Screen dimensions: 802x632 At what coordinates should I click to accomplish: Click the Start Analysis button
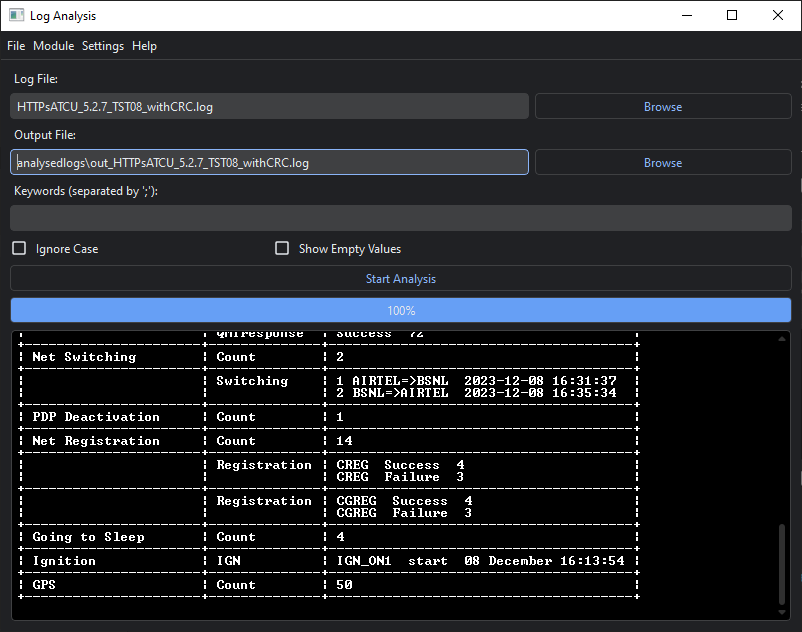coord(401,279)
